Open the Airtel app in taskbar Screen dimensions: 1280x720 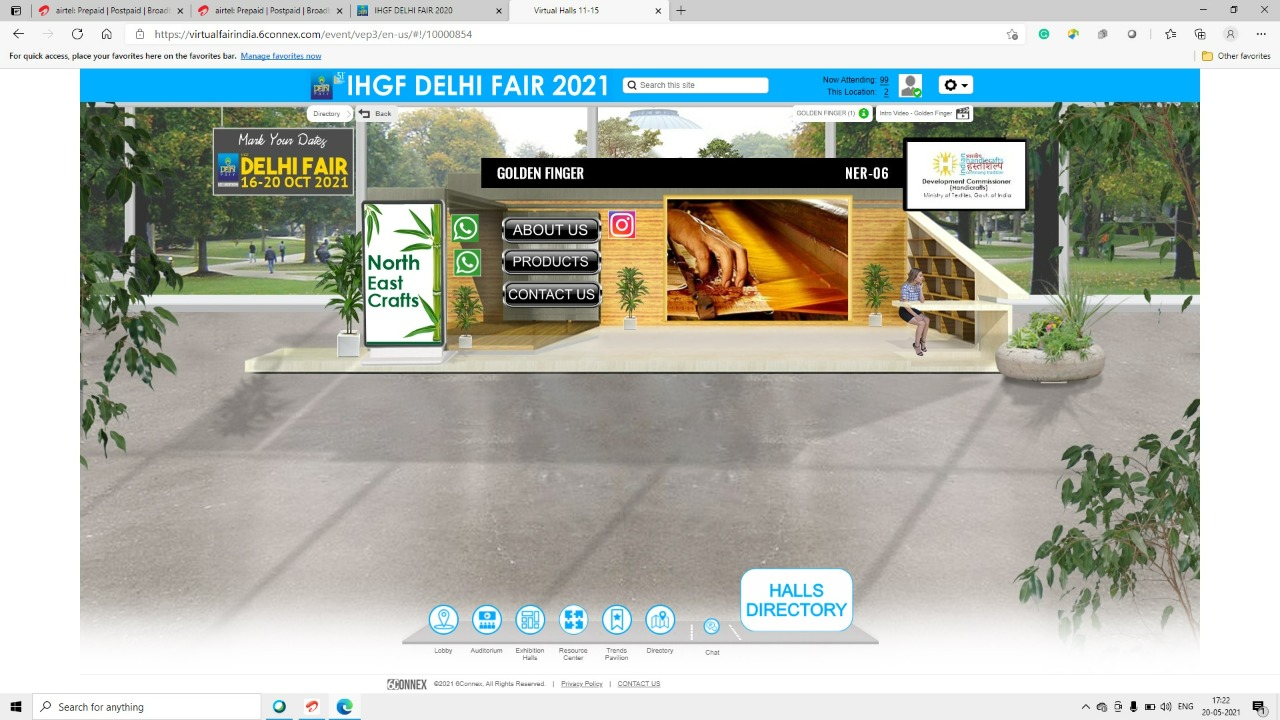[312, 707]
